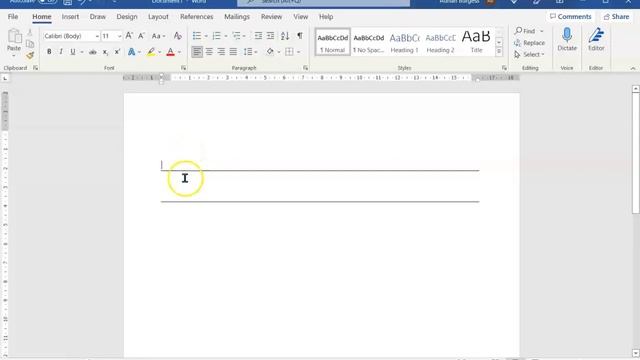
Task: Toggle Center alignment
Action: coord(209,52)
